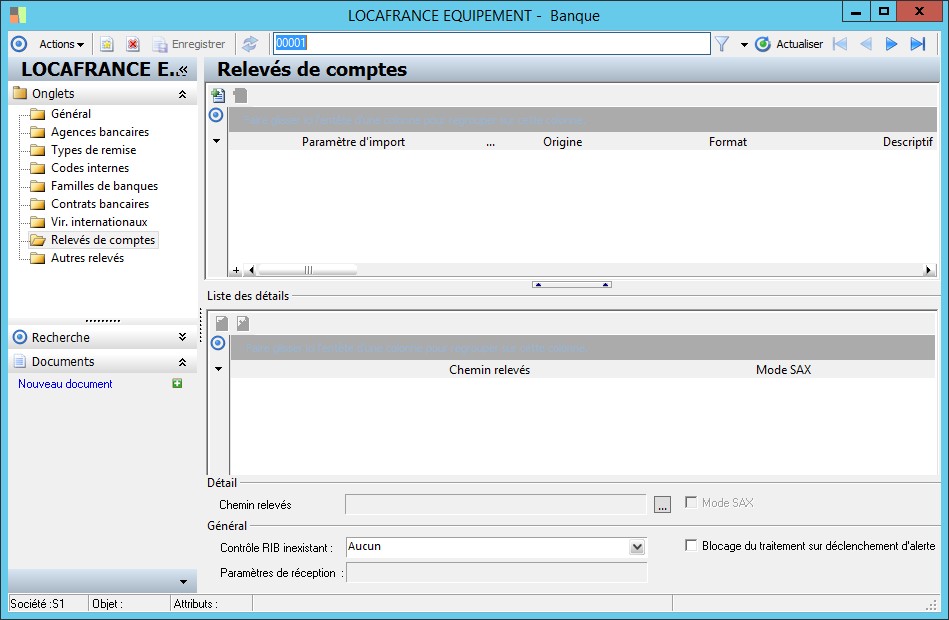This screenshot has height=620, width=949.
Task: Click the refresh arrows toolbar icon
Action: (x=249, y=44)
